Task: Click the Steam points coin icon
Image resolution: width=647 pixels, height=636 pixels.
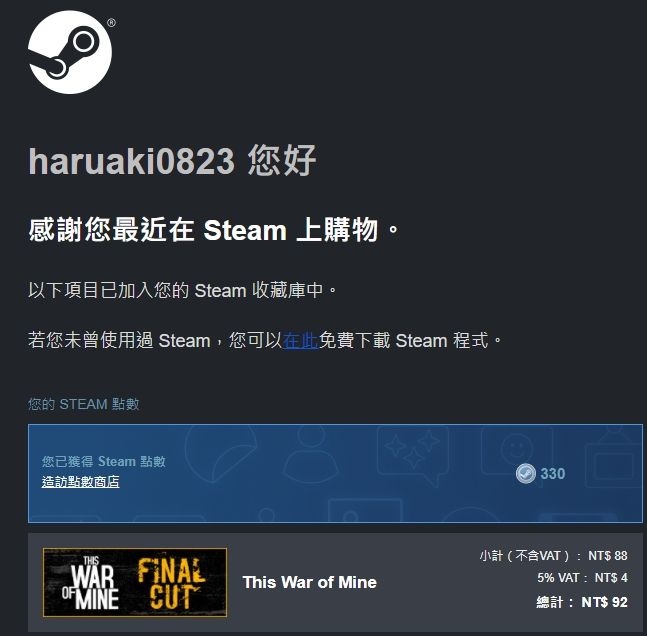Action: [x=525, y=473]
